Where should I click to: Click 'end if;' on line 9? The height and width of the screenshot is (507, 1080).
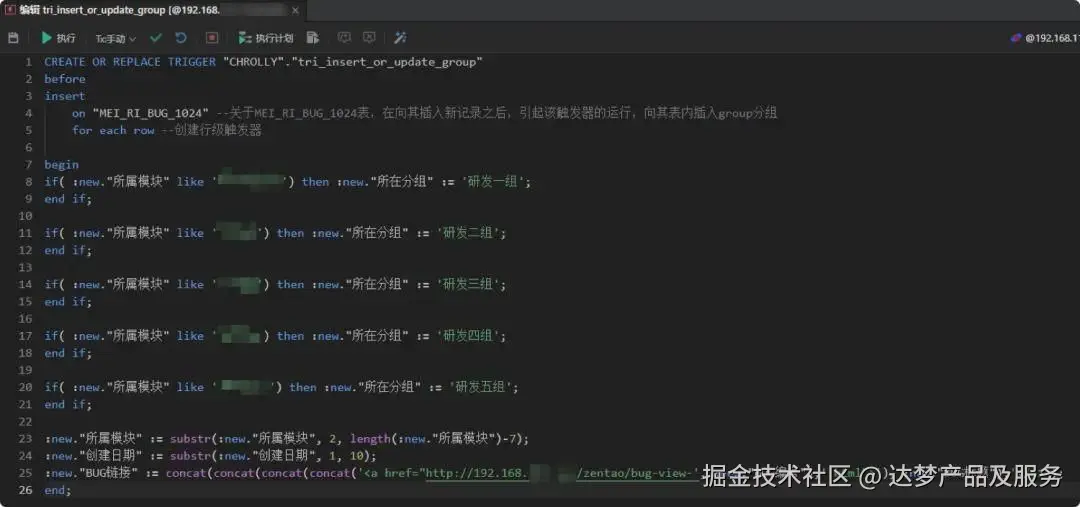(x=68, y=199)
